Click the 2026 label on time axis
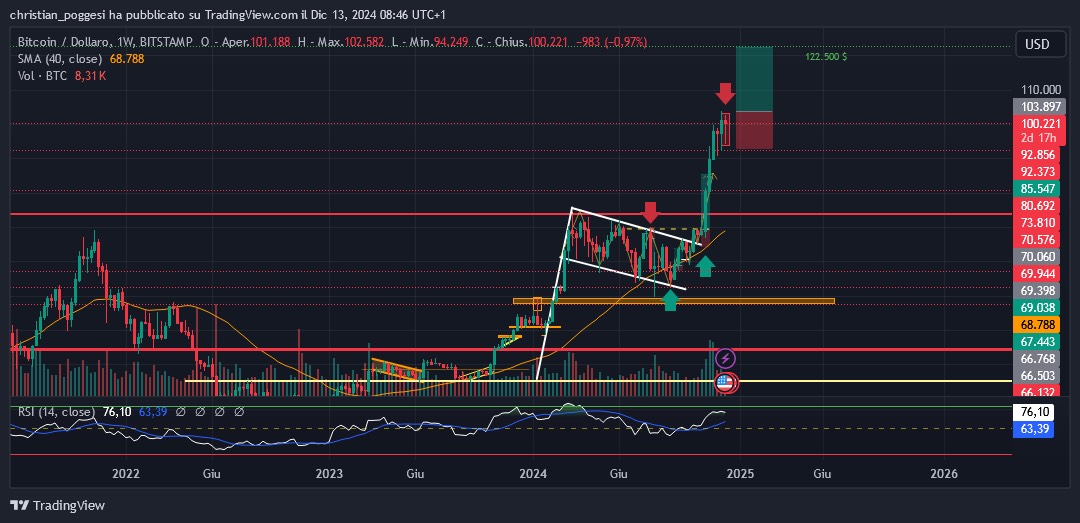This screenshot has width=1080, height=523. click(944, 474)
